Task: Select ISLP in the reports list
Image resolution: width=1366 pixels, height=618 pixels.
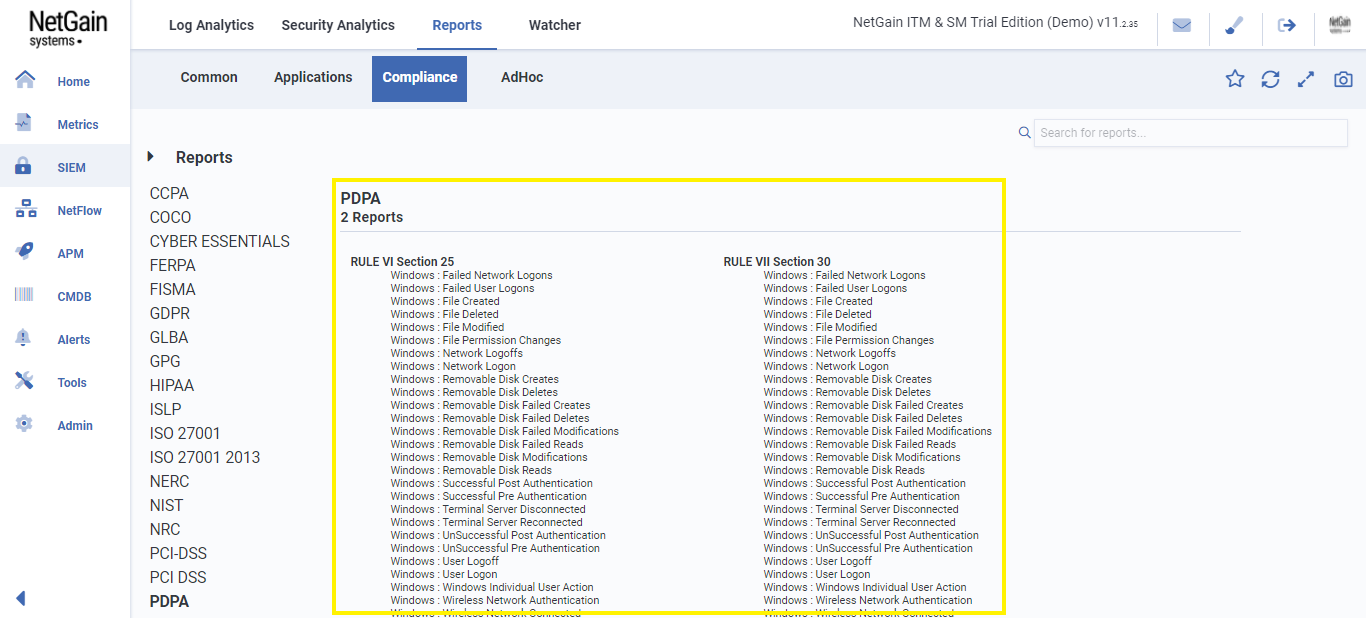Action: (166, 409)
